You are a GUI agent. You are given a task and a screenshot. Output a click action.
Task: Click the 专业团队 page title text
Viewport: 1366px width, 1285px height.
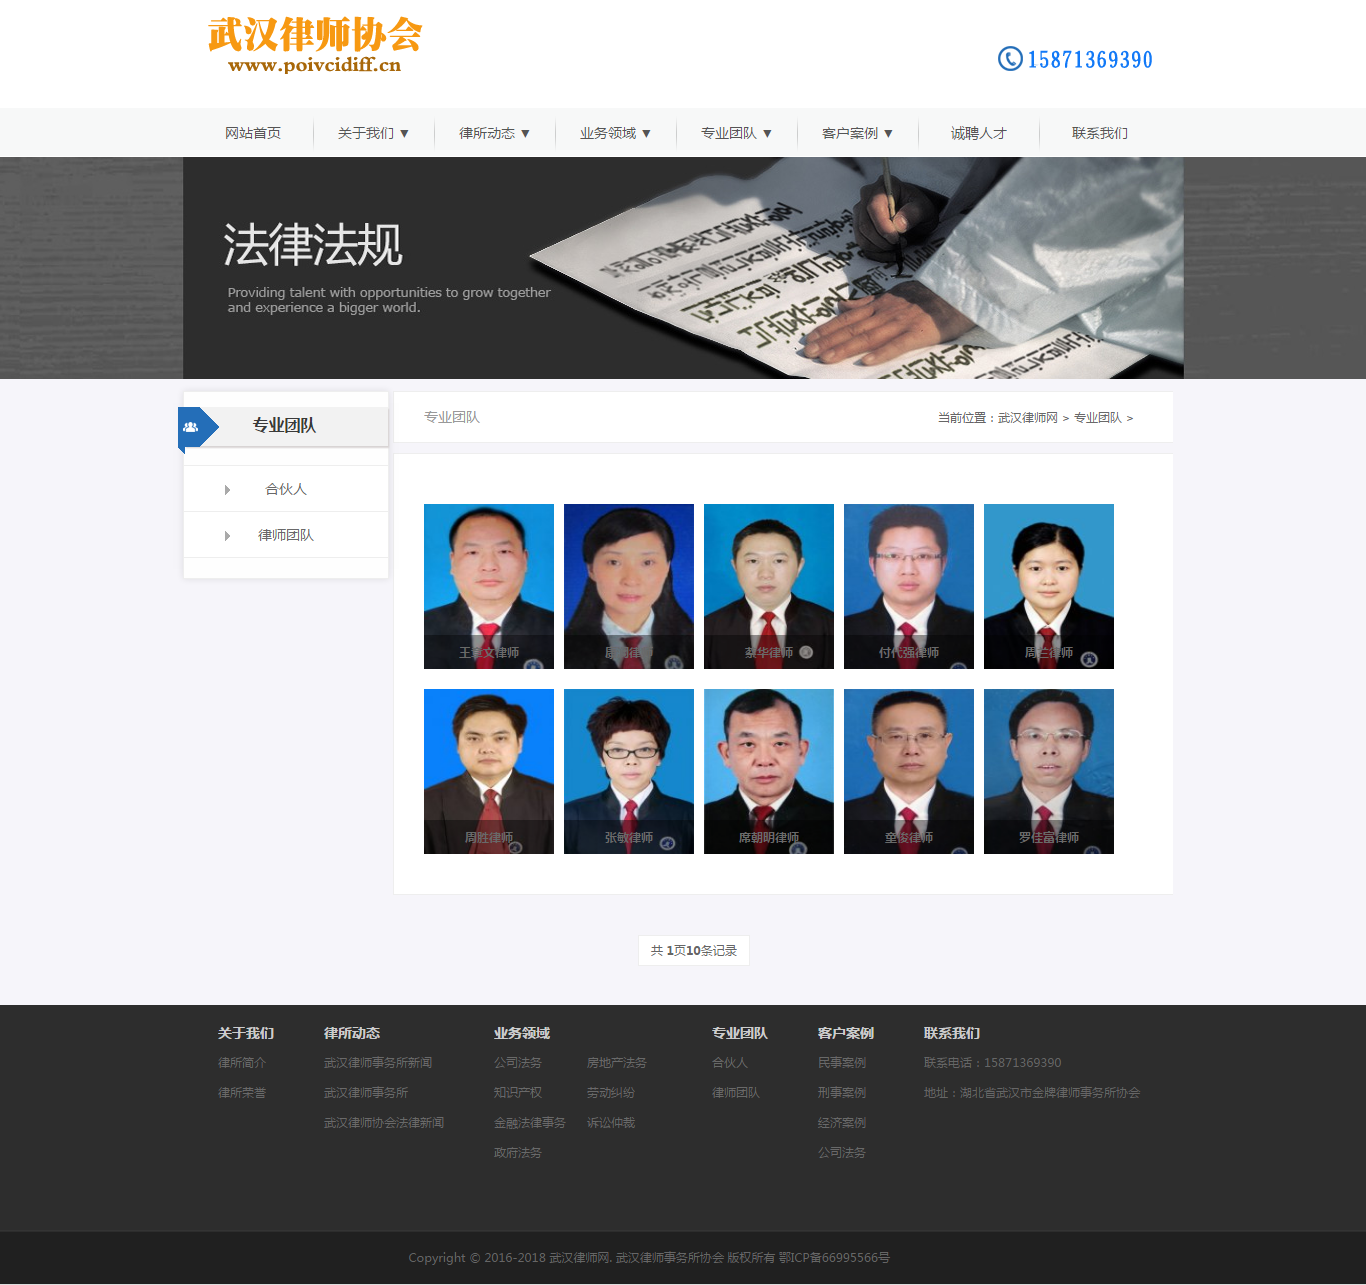[x=452, y=417]
